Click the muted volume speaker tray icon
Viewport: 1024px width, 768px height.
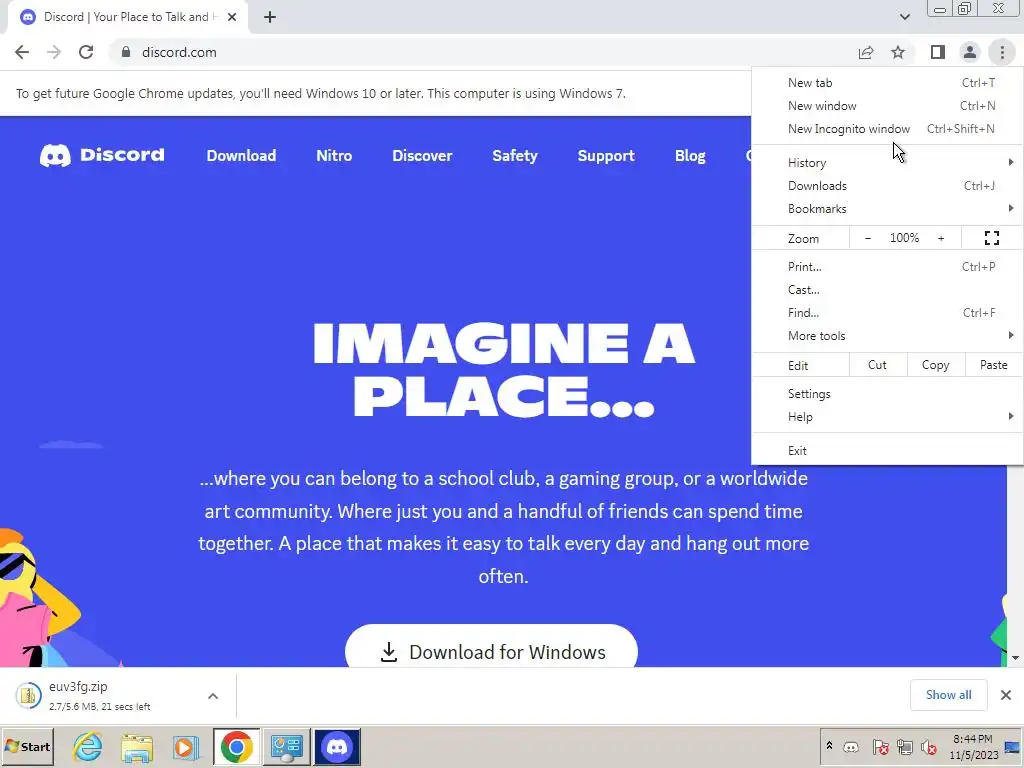(x=928, y=747)
